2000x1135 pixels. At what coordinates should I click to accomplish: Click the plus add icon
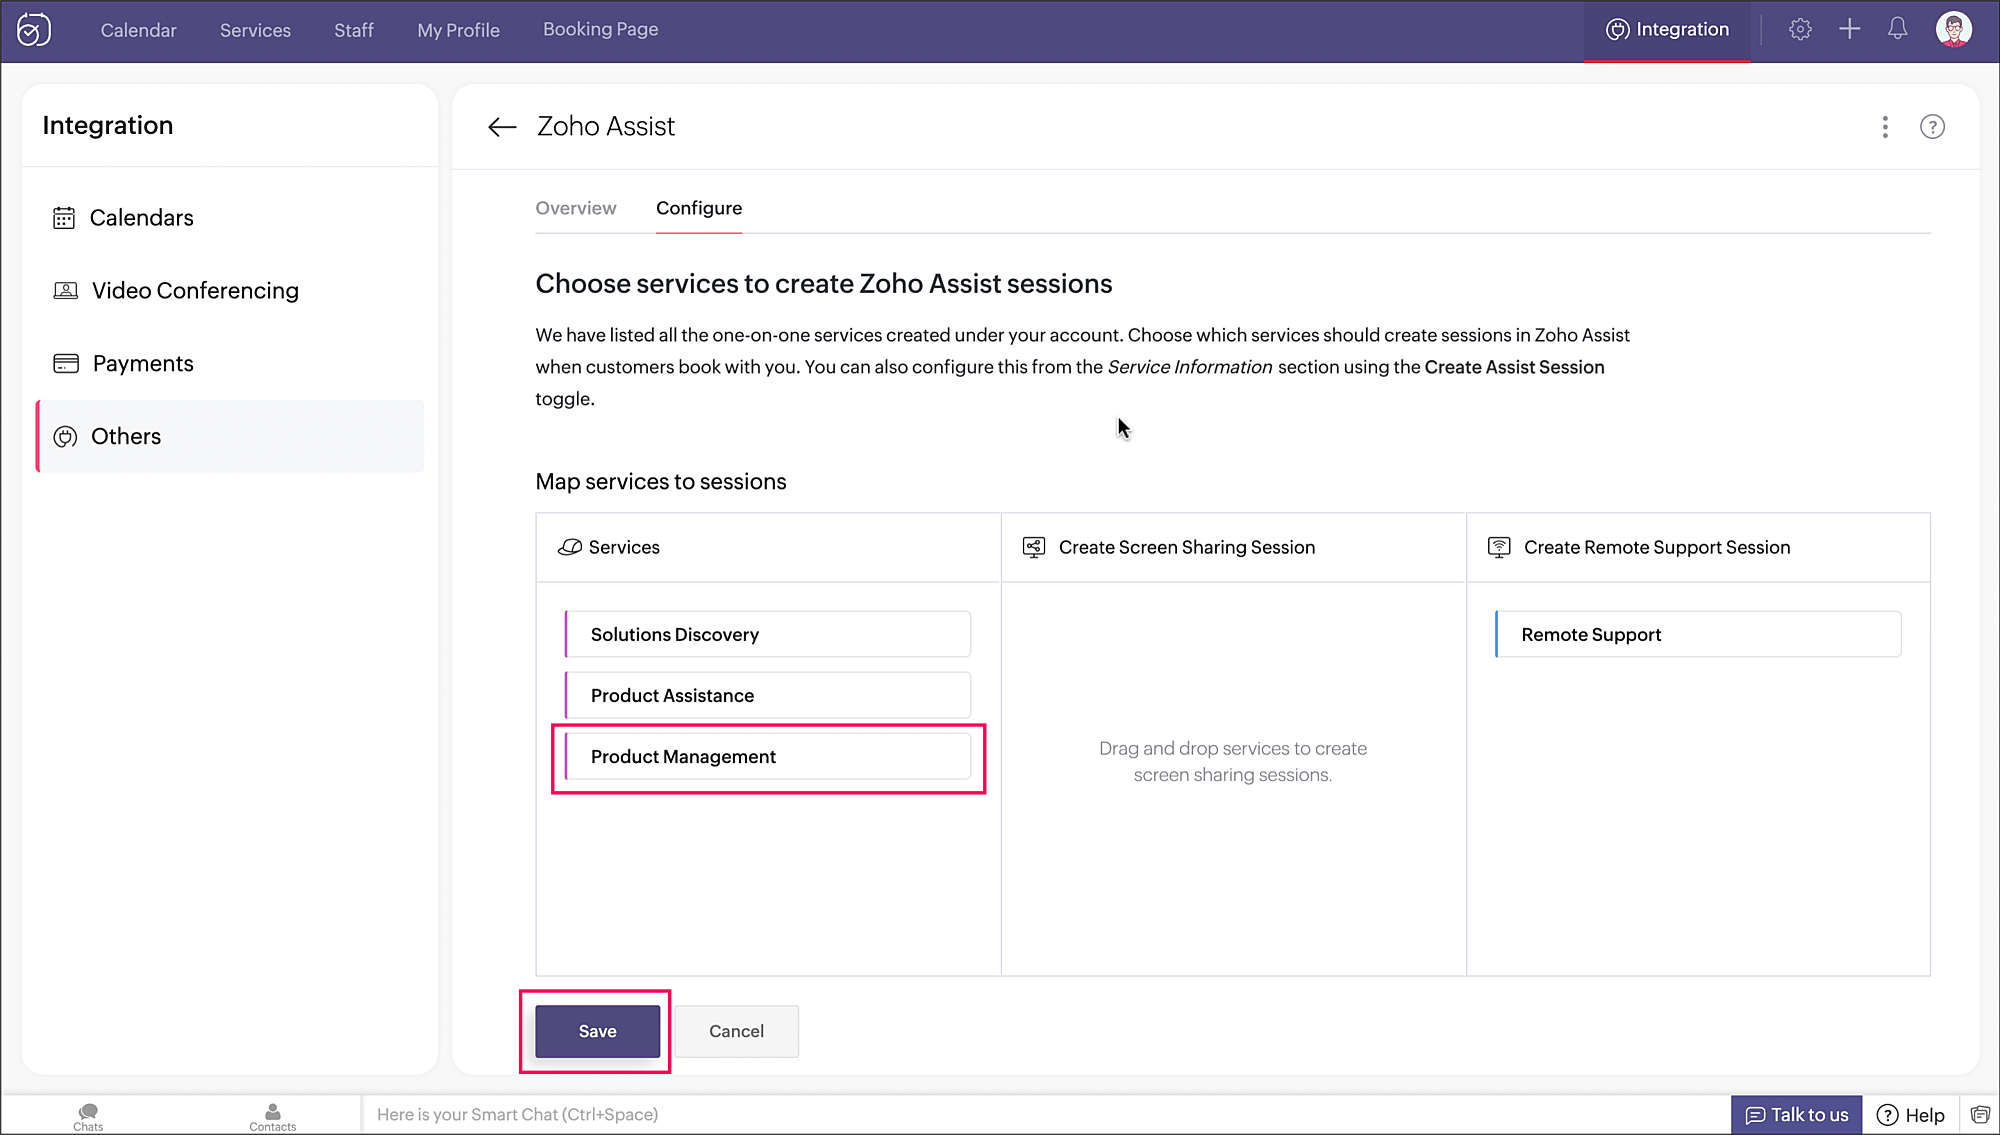pyautogui.click(x=1849, y=30)
